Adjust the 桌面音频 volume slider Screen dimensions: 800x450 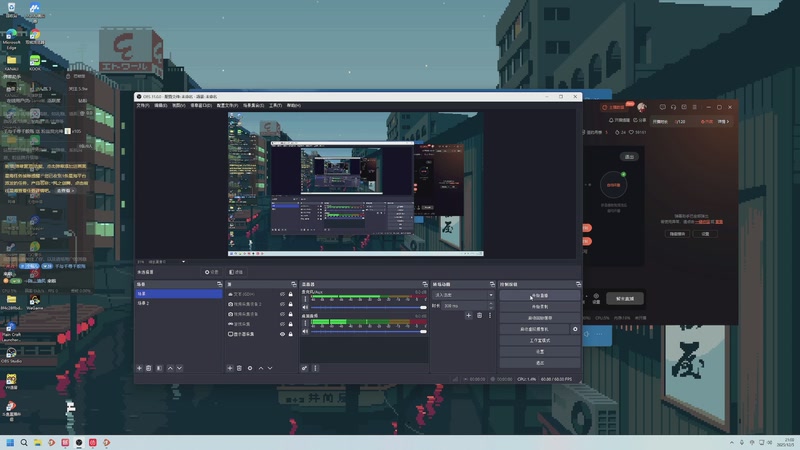(368, 332)
